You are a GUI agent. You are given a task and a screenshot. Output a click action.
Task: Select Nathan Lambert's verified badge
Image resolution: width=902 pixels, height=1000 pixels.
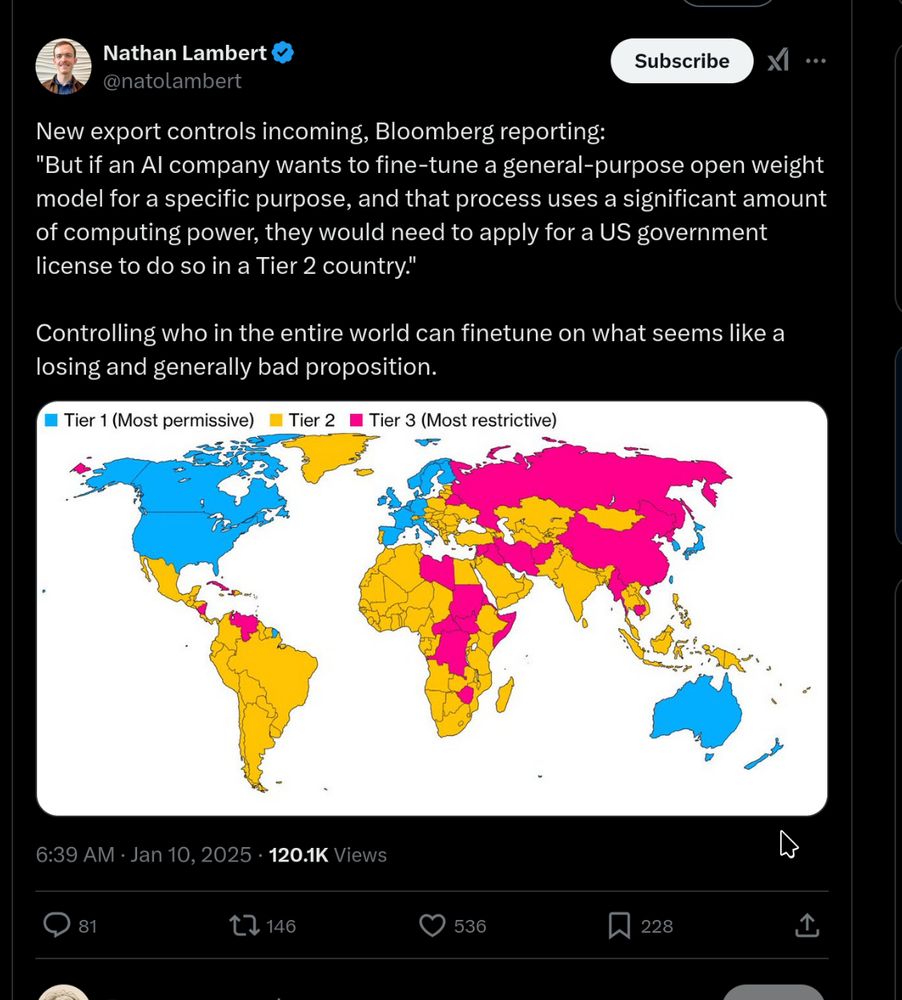point(281,53)
